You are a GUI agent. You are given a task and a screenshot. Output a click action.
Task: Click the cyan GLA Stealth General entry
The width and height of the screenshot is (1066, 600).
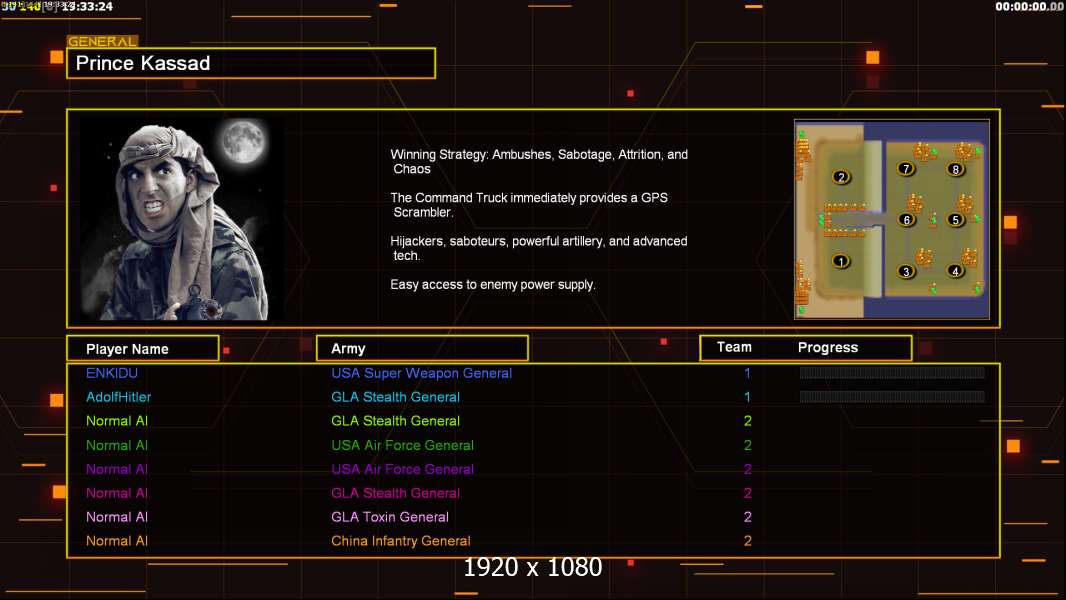396,397
